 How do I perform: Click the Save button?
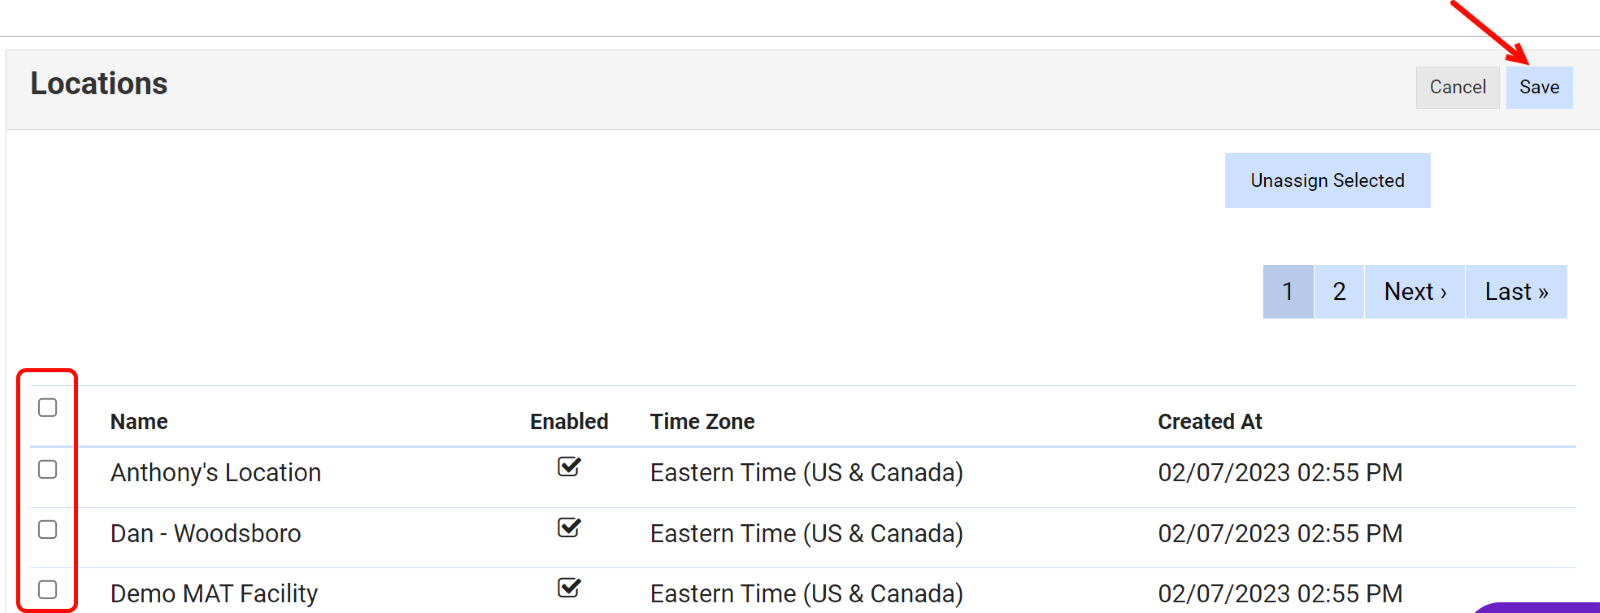pyautogui.click(x=1539, y=88)
